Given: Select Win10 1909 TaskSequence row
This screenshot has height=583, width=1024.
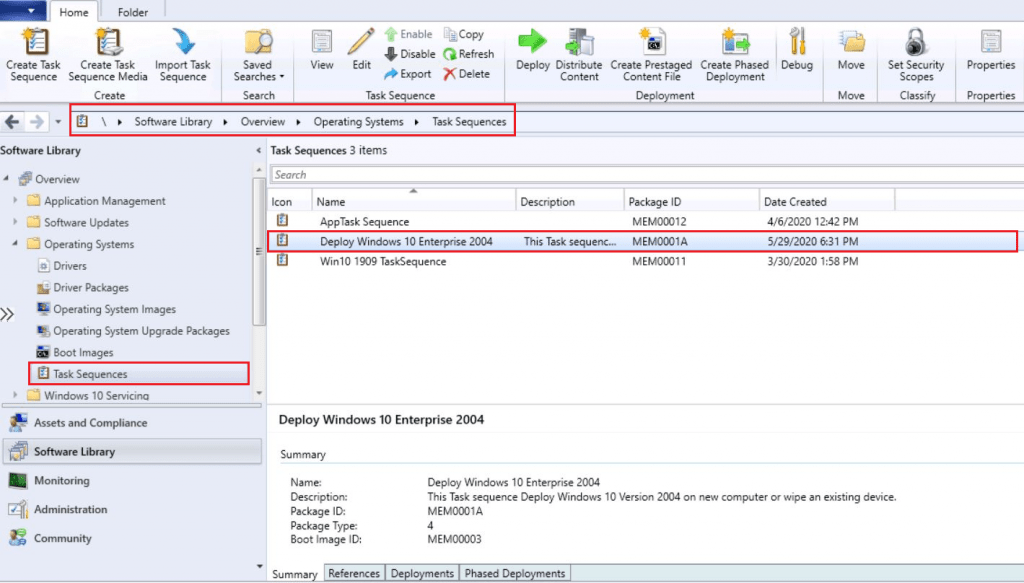Looking at the screenshot, I should click(x=645, y=261).
